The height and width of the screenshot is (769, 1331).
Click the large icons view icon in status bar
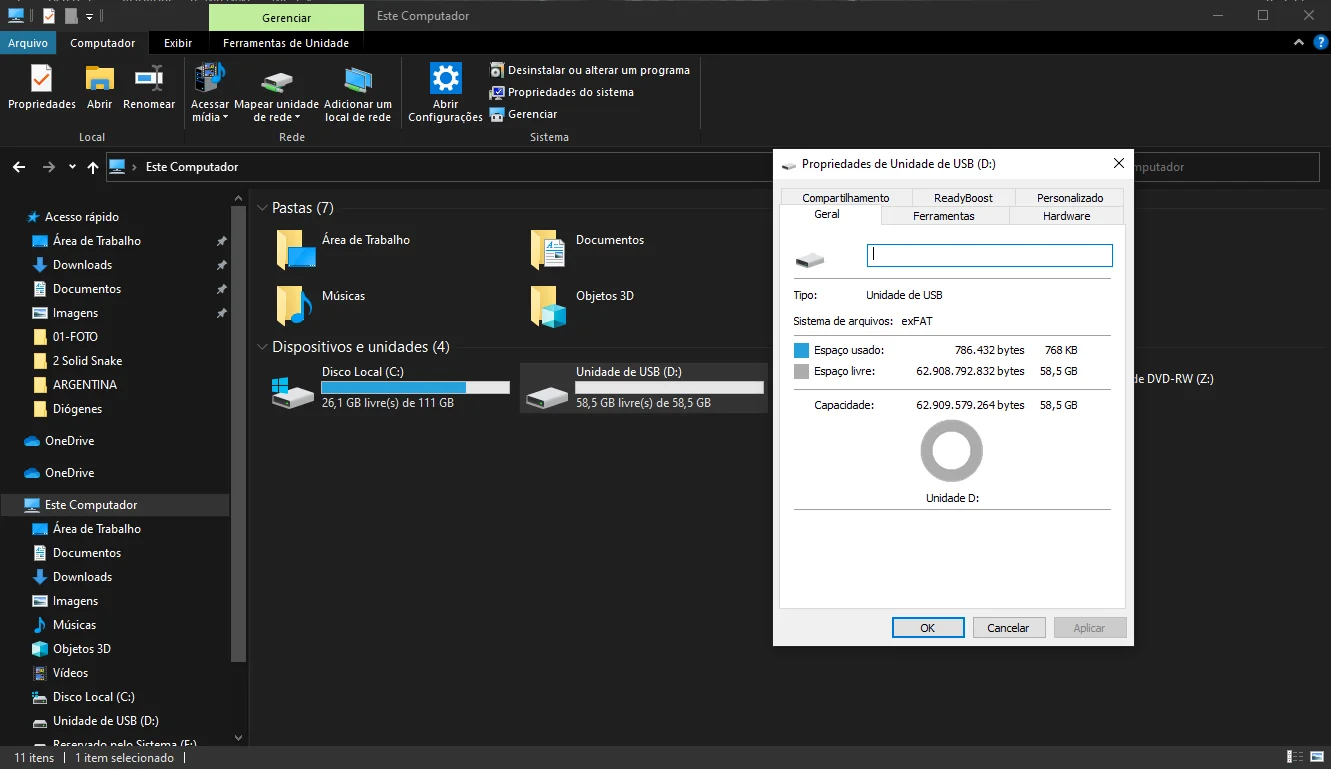tap(1315, 758)
